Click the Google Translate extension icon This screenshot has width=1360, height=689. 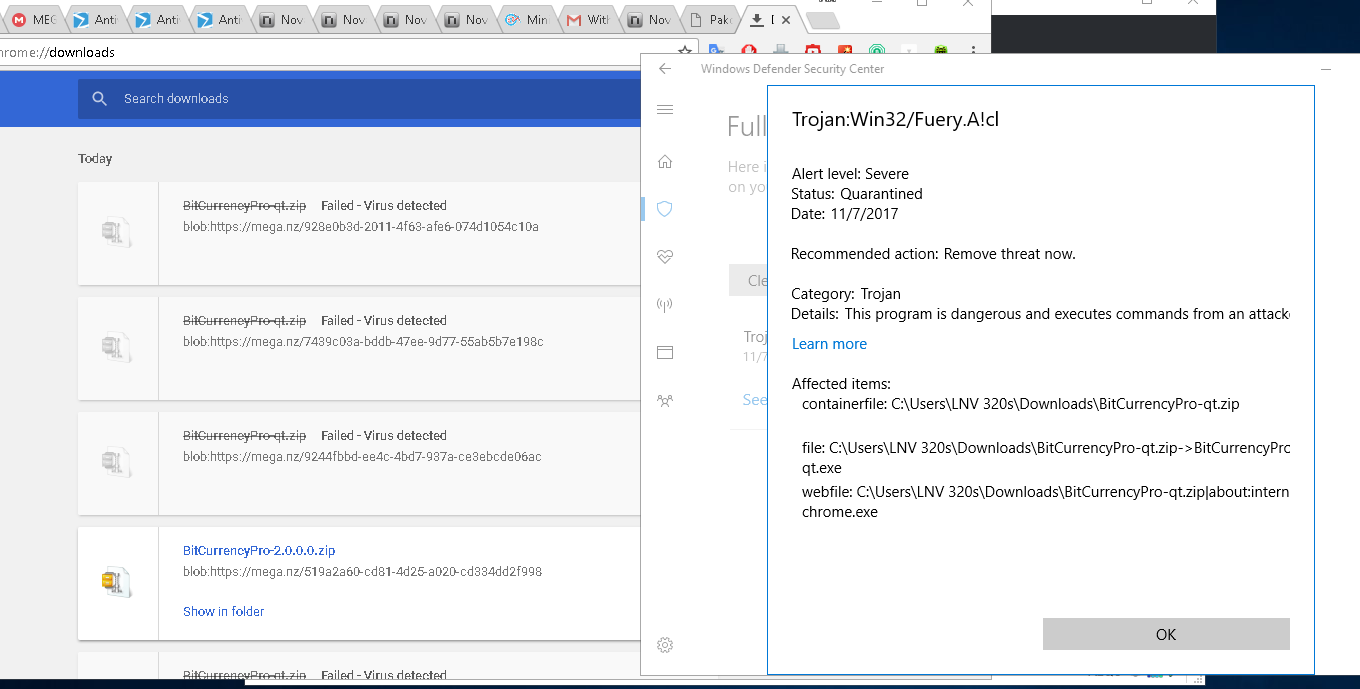716,51
